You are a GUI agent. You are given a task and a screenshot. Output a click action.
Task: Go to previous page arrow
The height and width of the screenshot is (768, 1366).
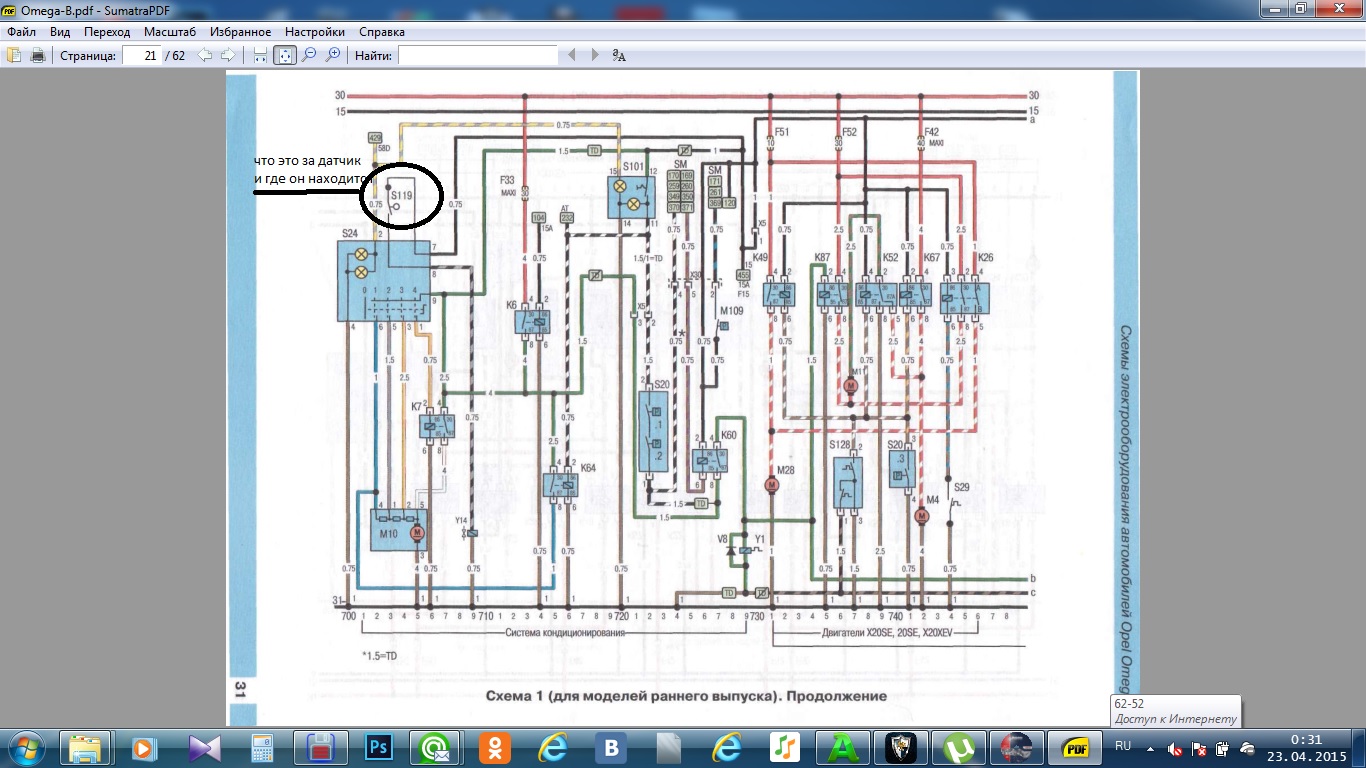tap(205, 55)
